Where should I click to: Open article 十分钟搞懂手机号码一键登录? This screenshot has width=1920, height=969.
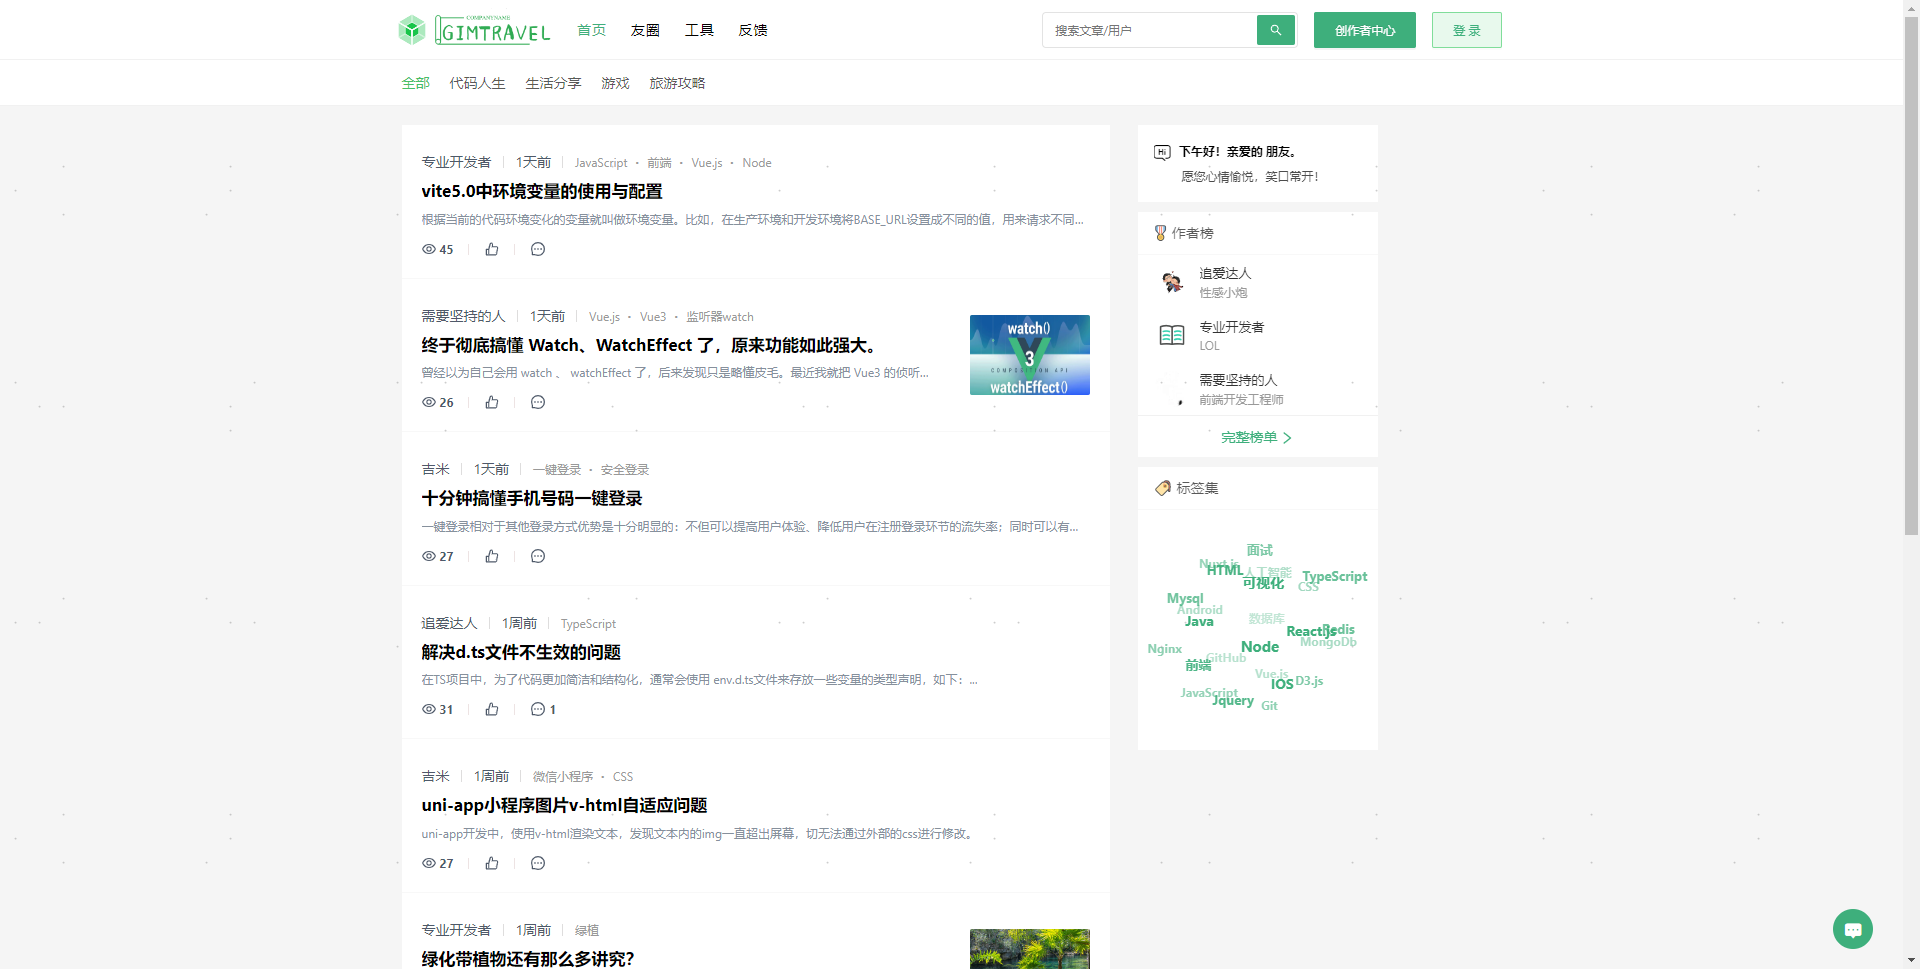click(532, 498)
